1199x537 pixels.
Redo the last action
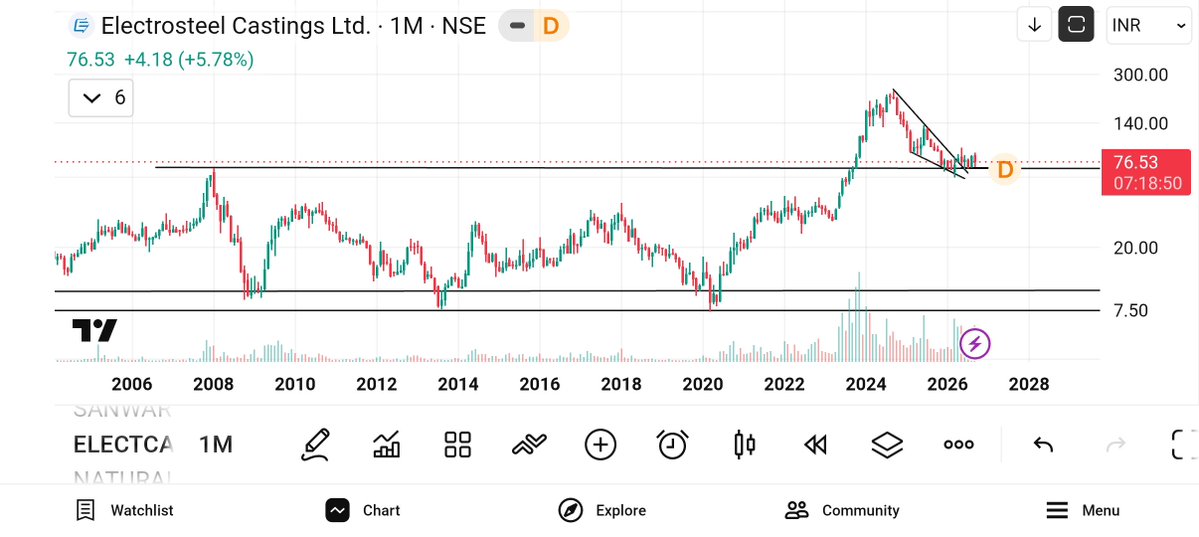[x=1116, y=444]
